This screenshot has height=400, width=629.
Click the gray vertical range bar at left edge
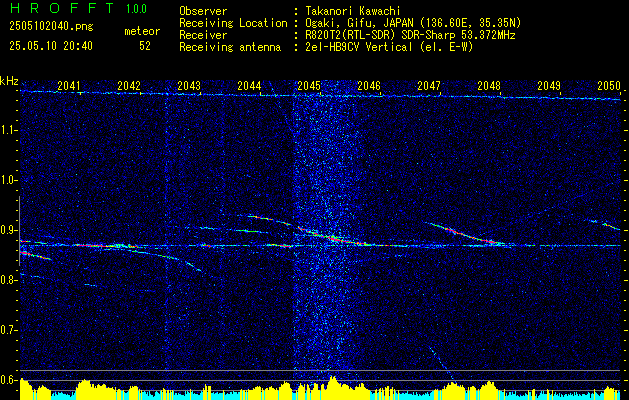pyautogui.click(x=19, y=231)
